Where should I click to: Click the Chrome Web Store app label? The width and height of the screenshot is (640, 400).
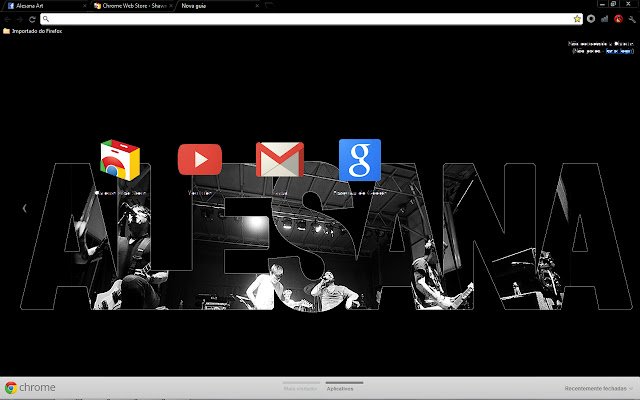click(x=120, y=193)
